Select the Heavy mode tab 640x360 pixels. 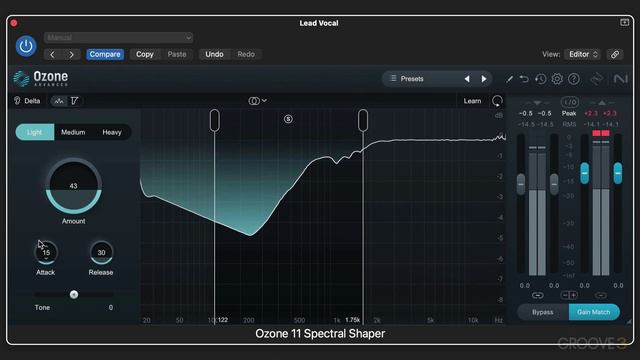[x=112, y=132]
